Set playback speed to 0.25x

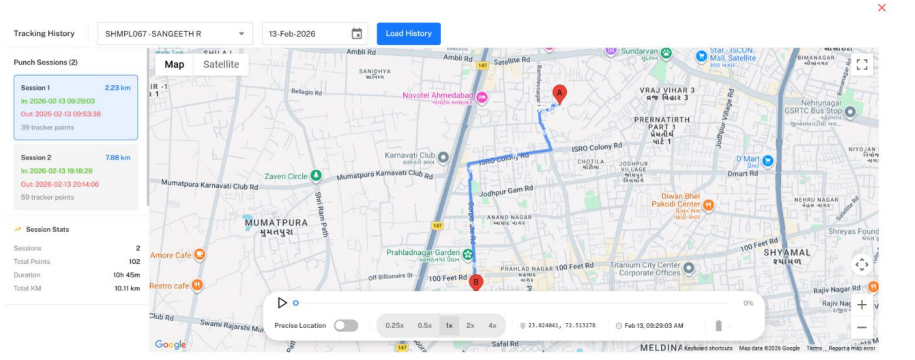394,326
